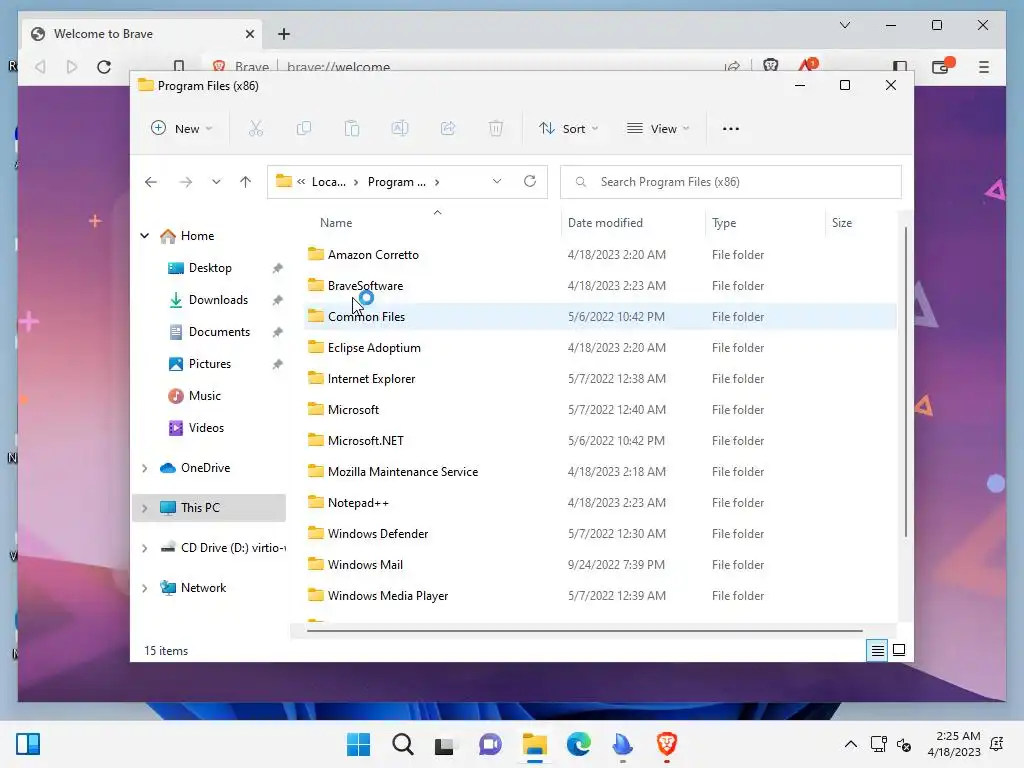Reload the page in Brave browser
Viewport: 1024px width, 768px height.
point(104,67)
